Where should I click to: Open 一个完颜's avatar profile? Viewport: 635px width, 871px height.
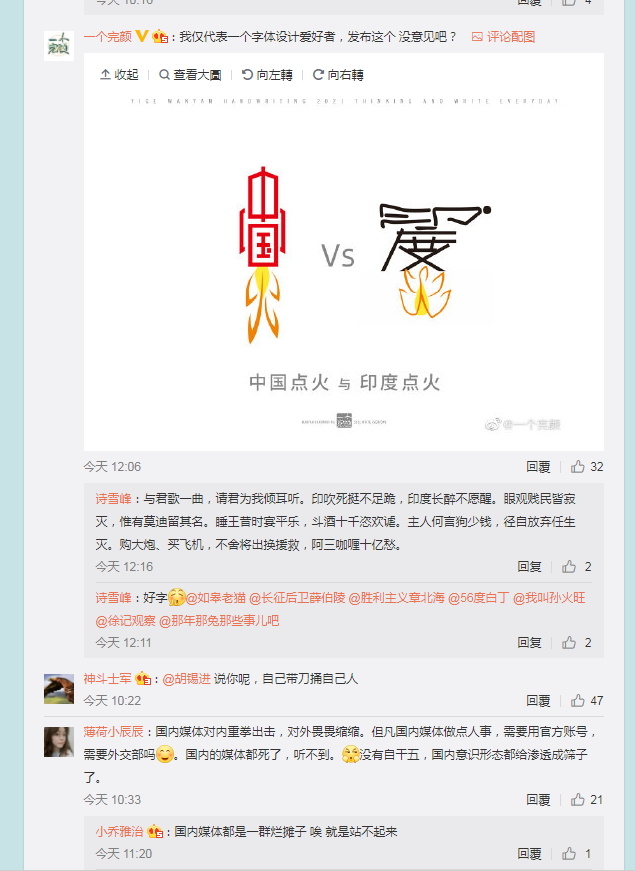[59, 46]
